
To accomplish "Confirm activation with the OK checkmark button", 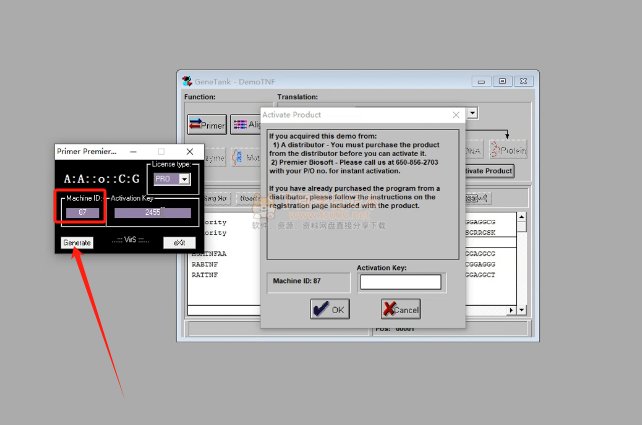I will coord(330,309).
